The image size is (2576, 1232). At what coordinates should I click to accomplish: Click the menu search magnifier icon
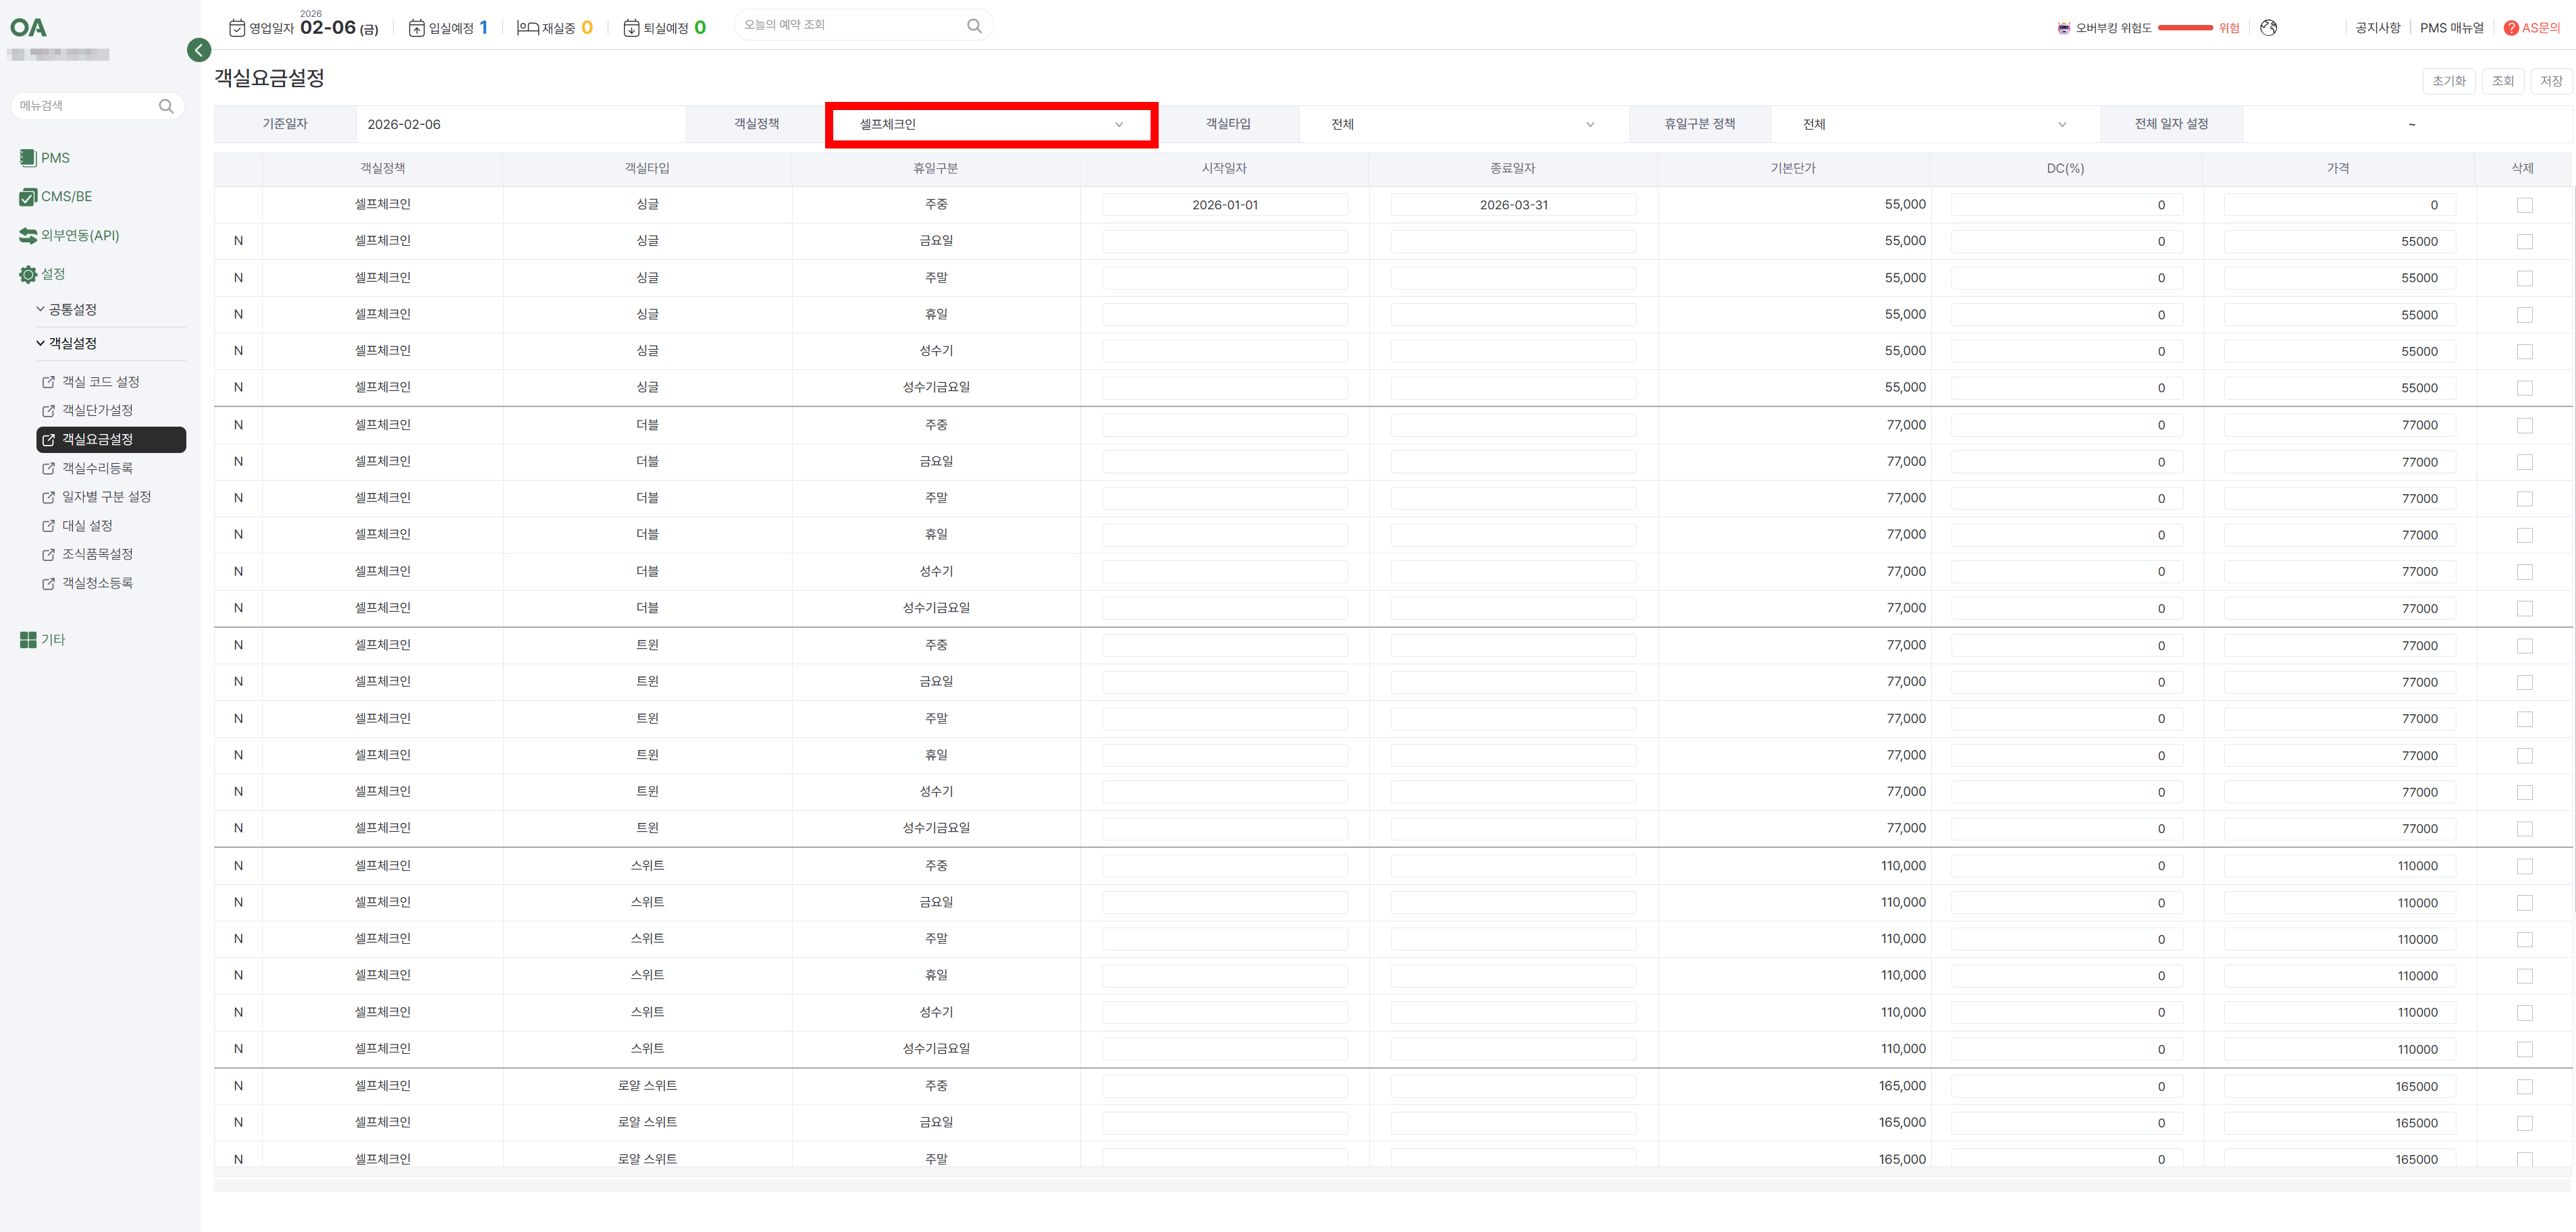tap(166, 106)
